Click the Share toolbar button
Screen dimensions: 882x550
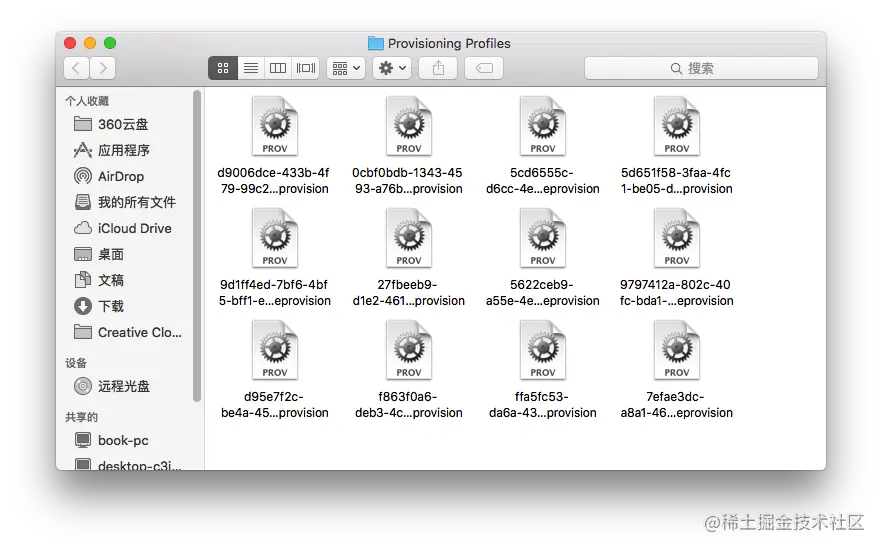point(438,68)
